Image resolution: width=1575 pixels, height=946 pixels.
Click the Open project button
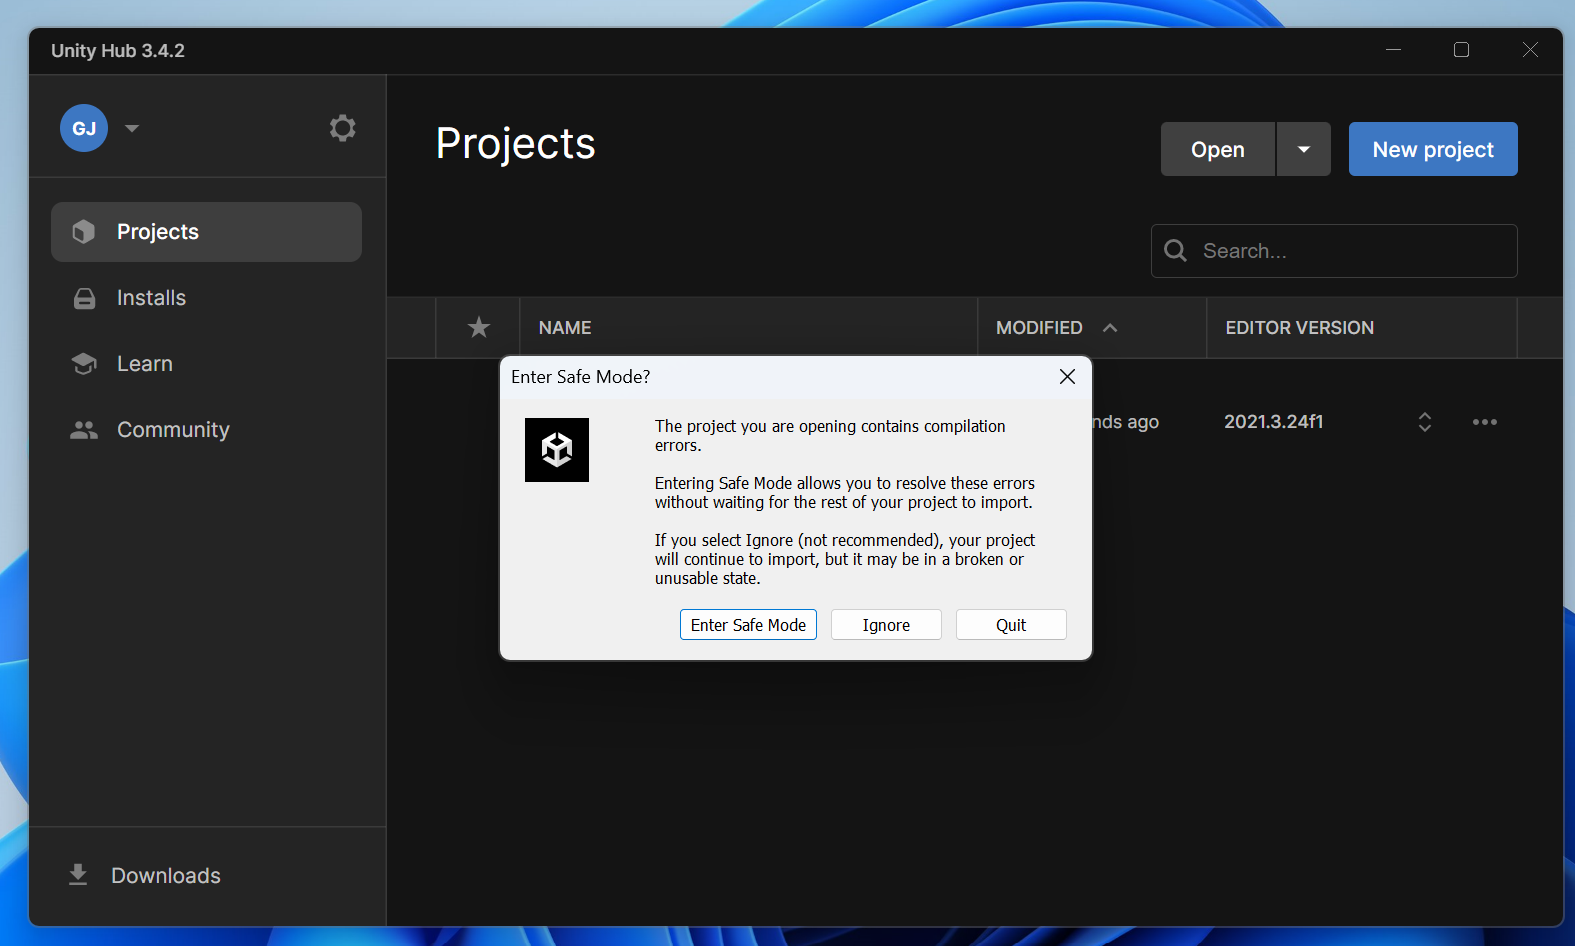1218,149
